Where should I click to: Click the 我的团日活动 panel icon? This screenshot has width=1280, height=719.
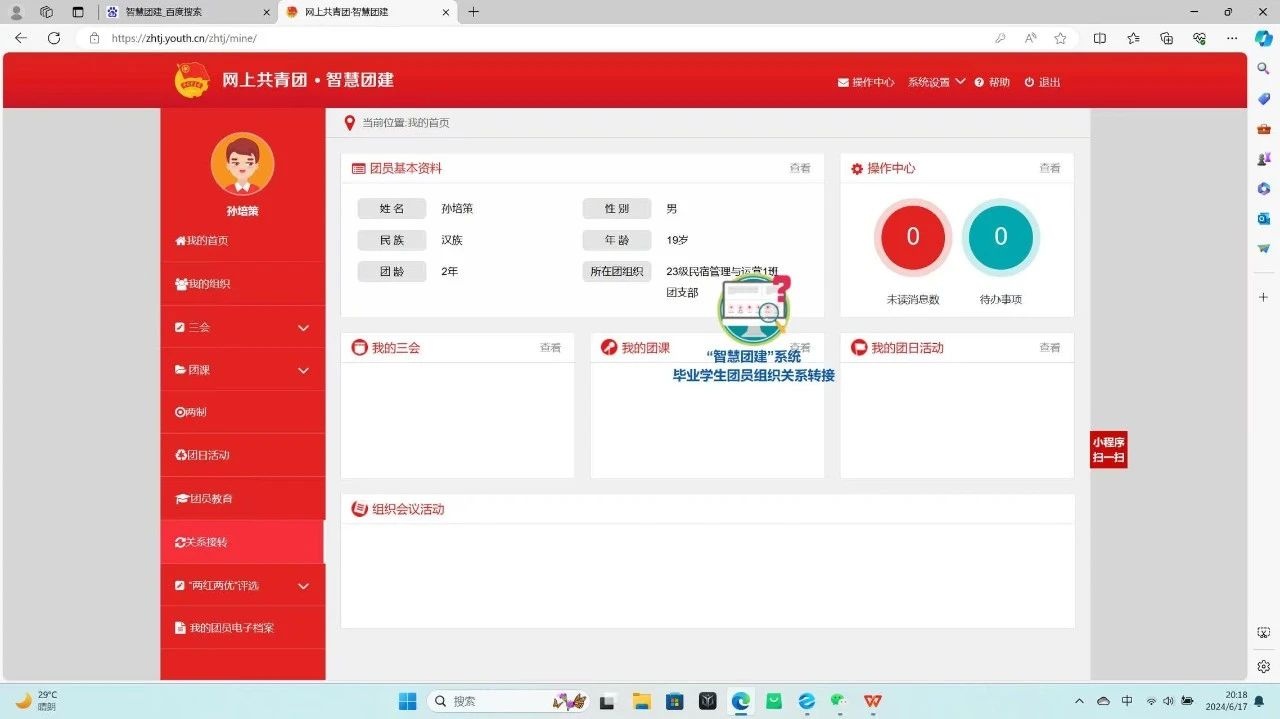pos(858,348)
